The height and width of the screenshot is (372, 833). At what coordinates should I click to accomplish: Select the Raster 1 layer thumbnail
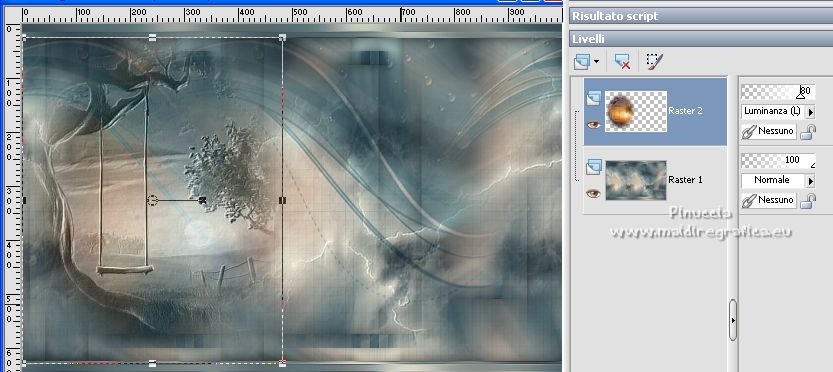tap(636, 180)
